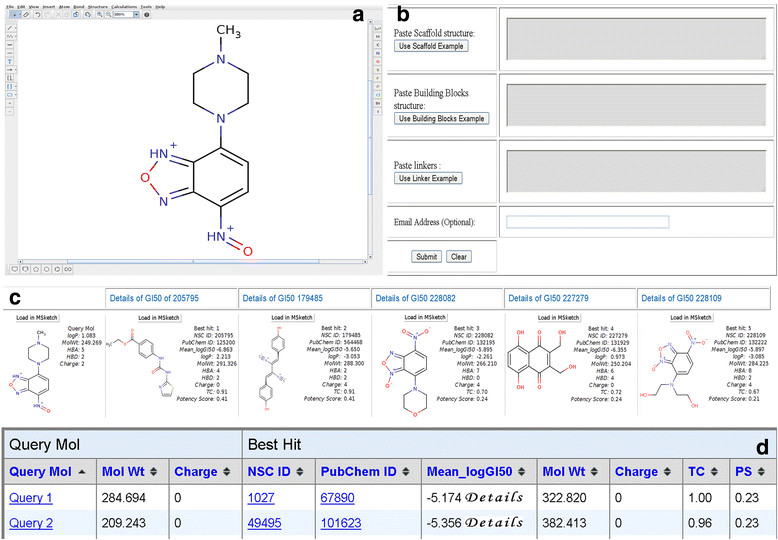
Task: Click the Help question mark icon
Action: [x=148, y=16]
